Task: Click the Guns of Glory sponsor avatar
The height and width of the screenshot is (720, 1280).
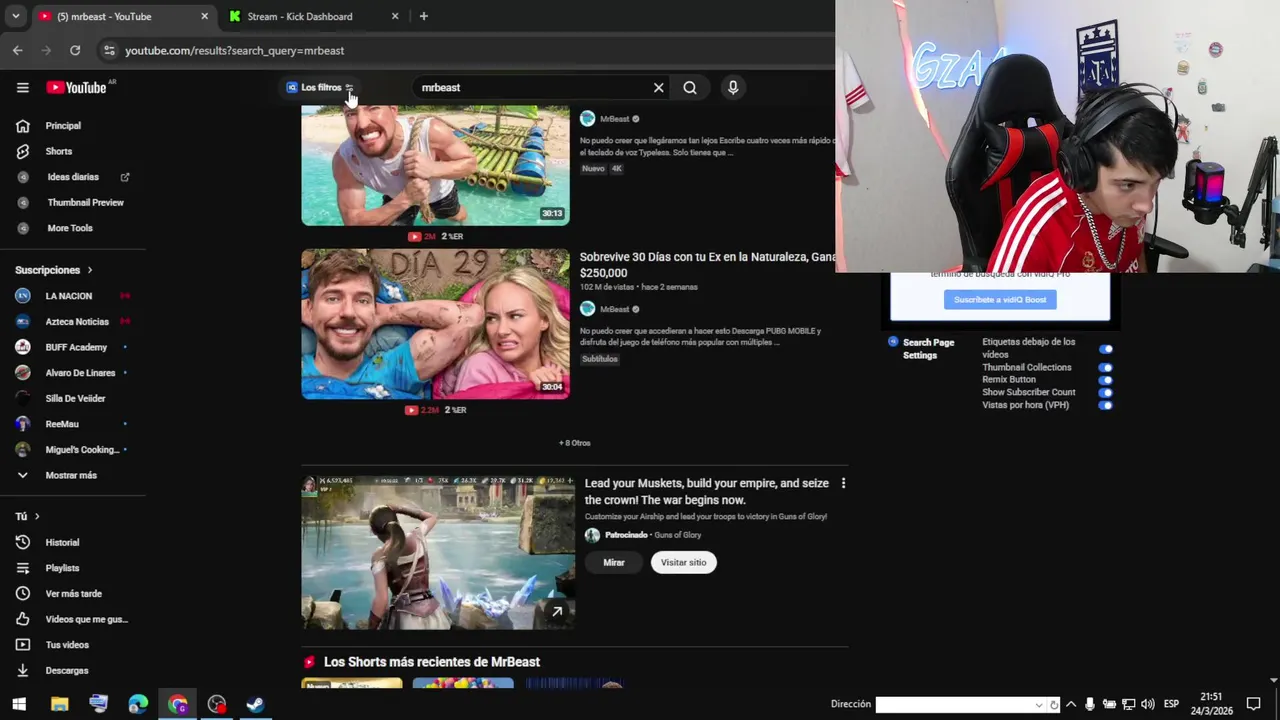Action: click(x=592, y=535)
